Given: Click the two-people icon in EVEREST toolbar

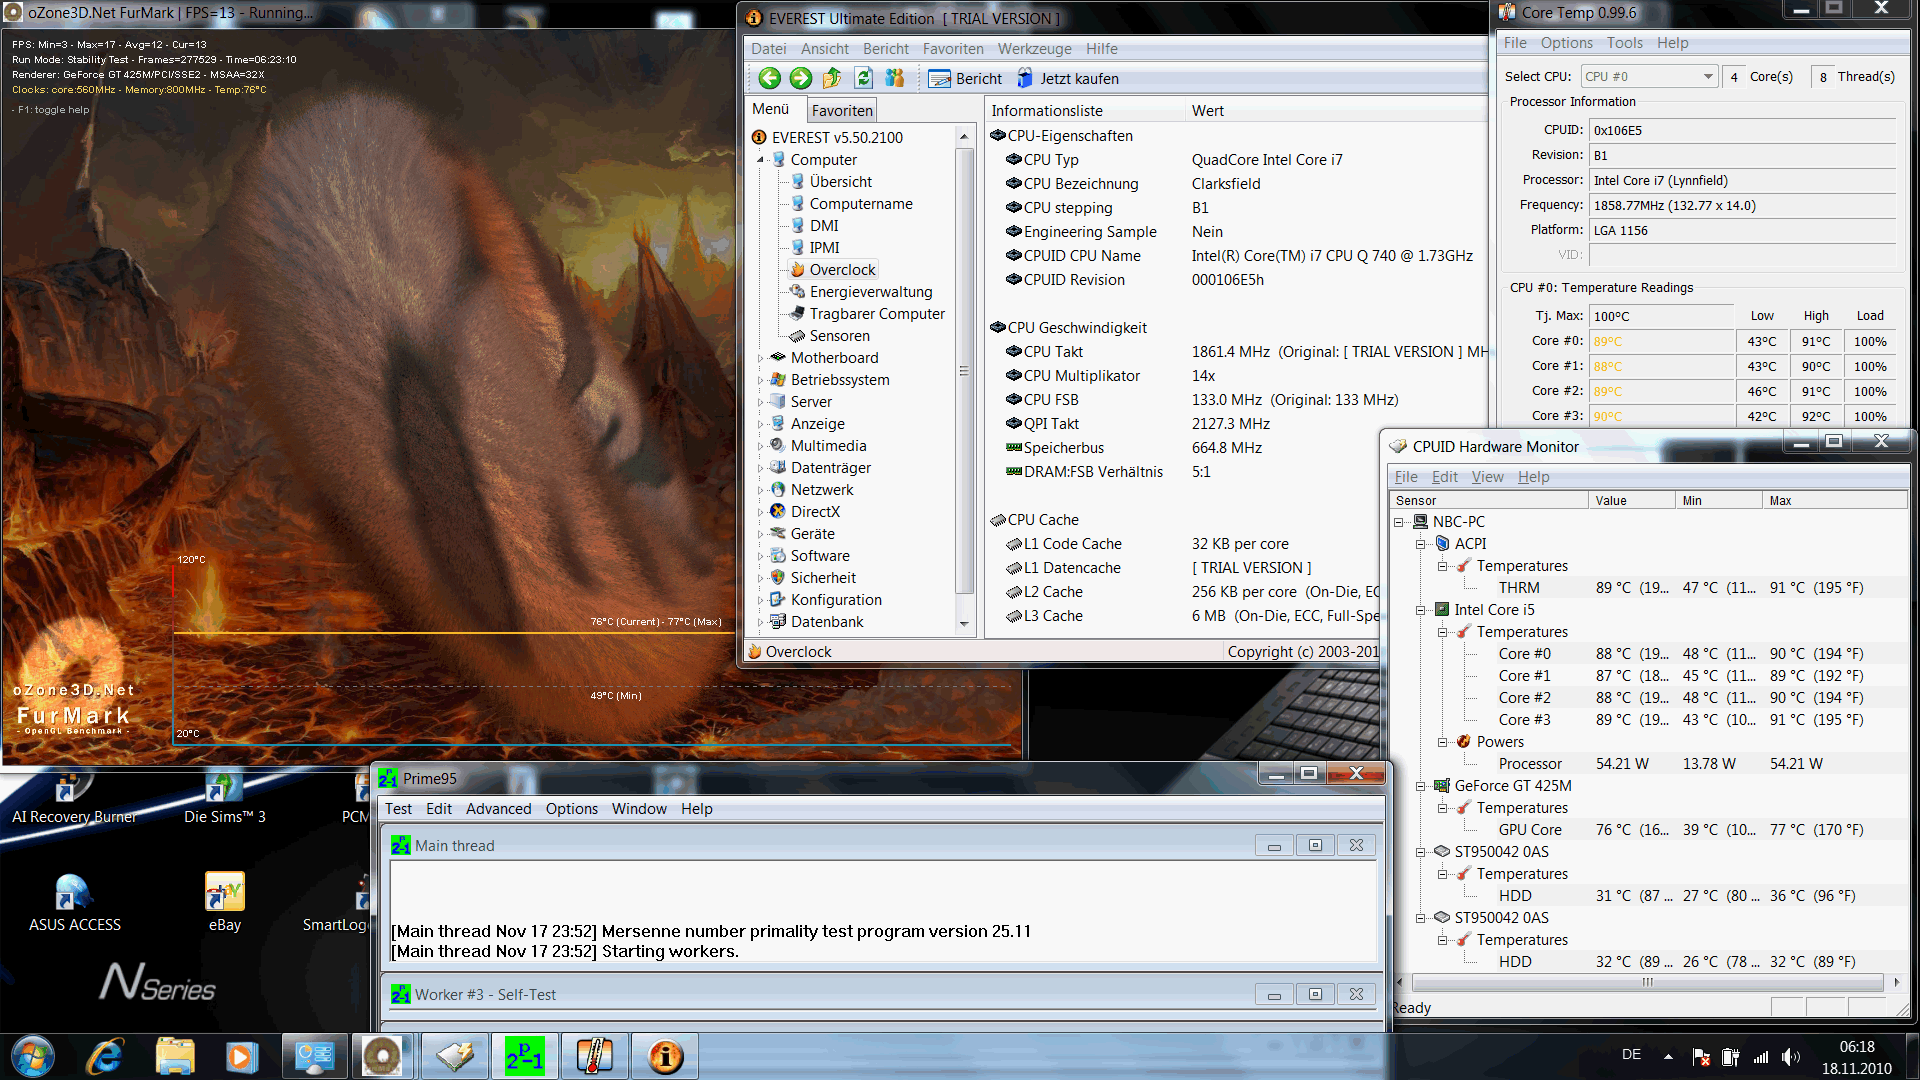Looking at the screenshot, I should (x=895, y=78).
